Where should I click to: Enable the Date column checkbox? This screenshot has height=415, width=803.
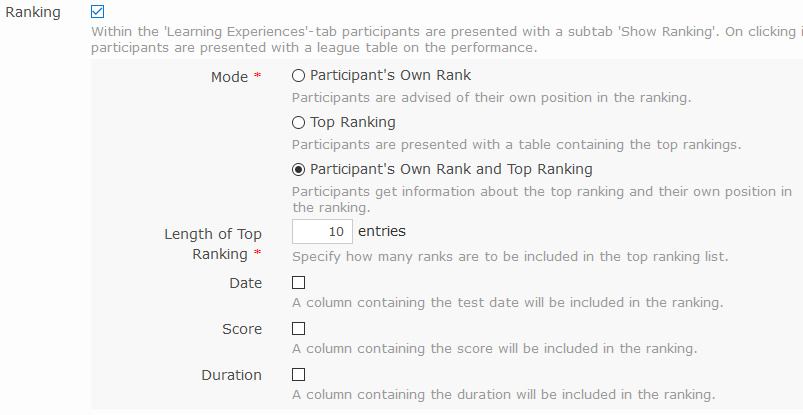click(x=298, y=283)
